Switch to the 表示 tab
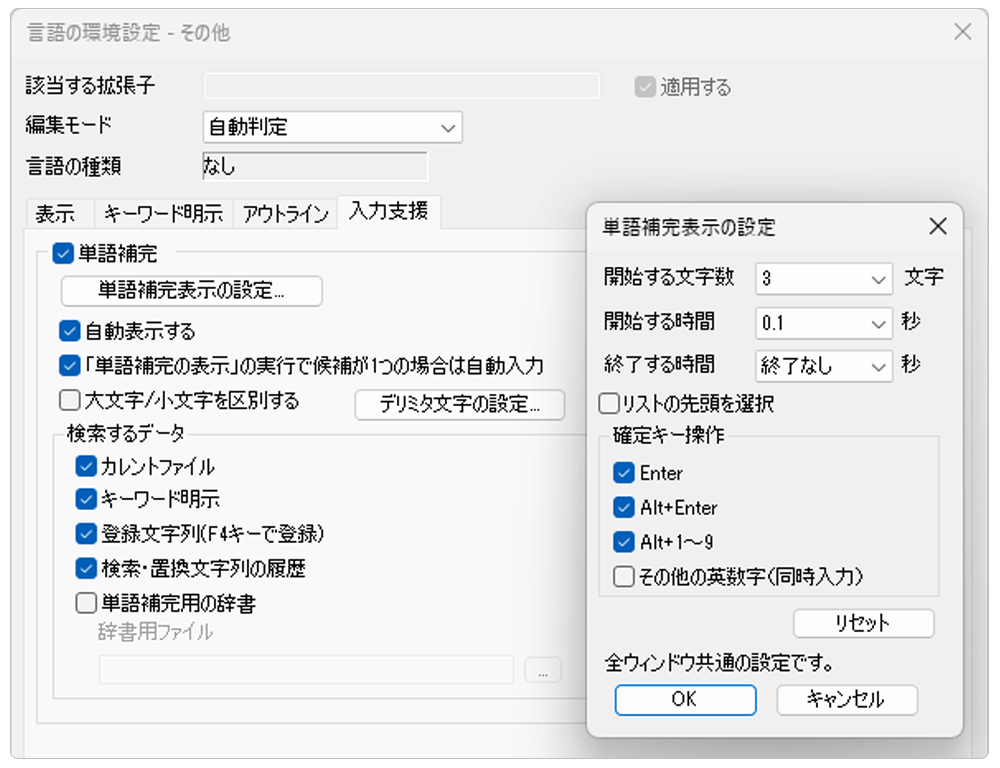The width and height of the screenshot is (1000, 768). click(57, 213)
